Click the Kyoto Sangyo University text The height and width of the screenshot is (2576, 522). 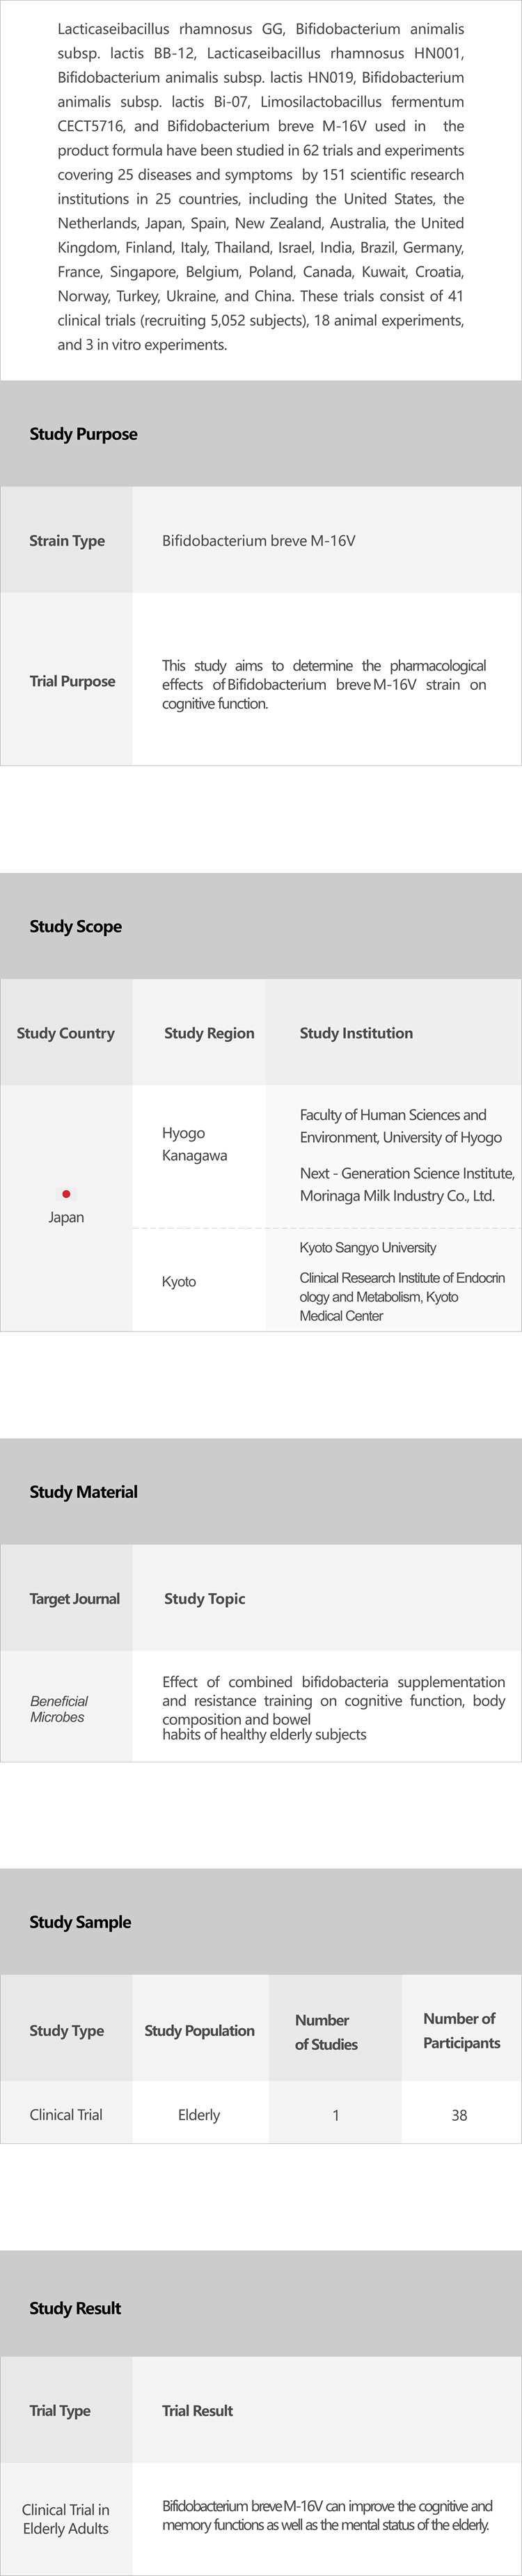point(367,1247)
